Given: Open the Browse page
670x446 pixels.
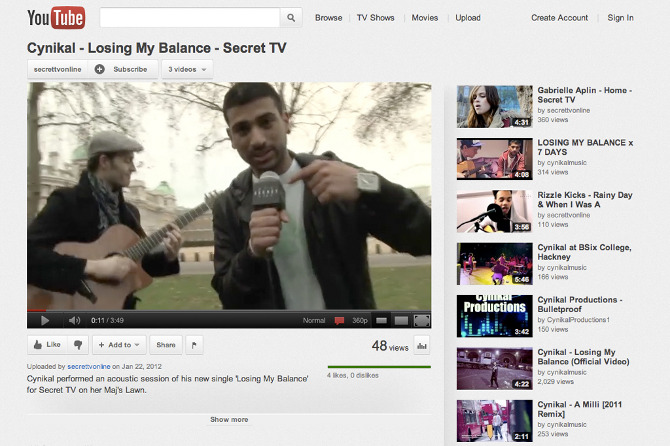Looking at the screenshot, I should [x=329, y=18].
